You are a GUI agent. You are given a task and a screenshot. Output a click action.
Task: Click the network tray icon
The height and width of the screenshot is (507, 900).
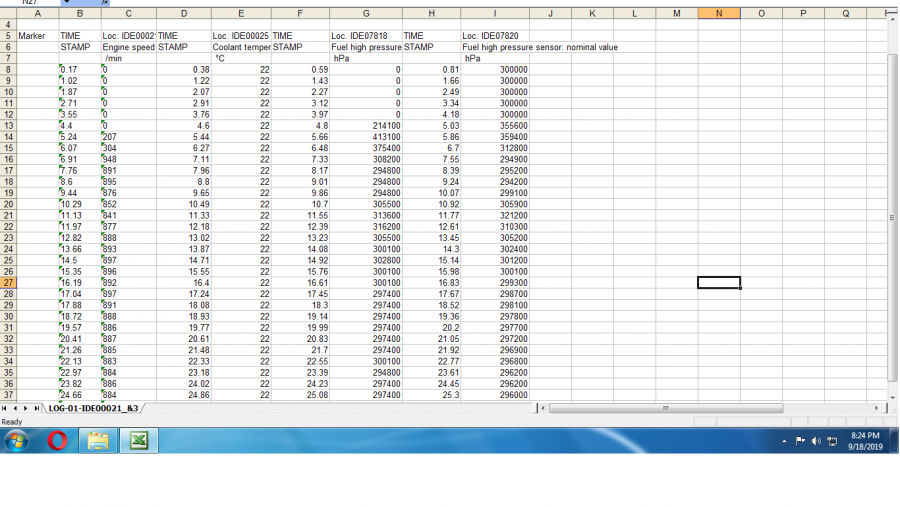tap(832, 441)
